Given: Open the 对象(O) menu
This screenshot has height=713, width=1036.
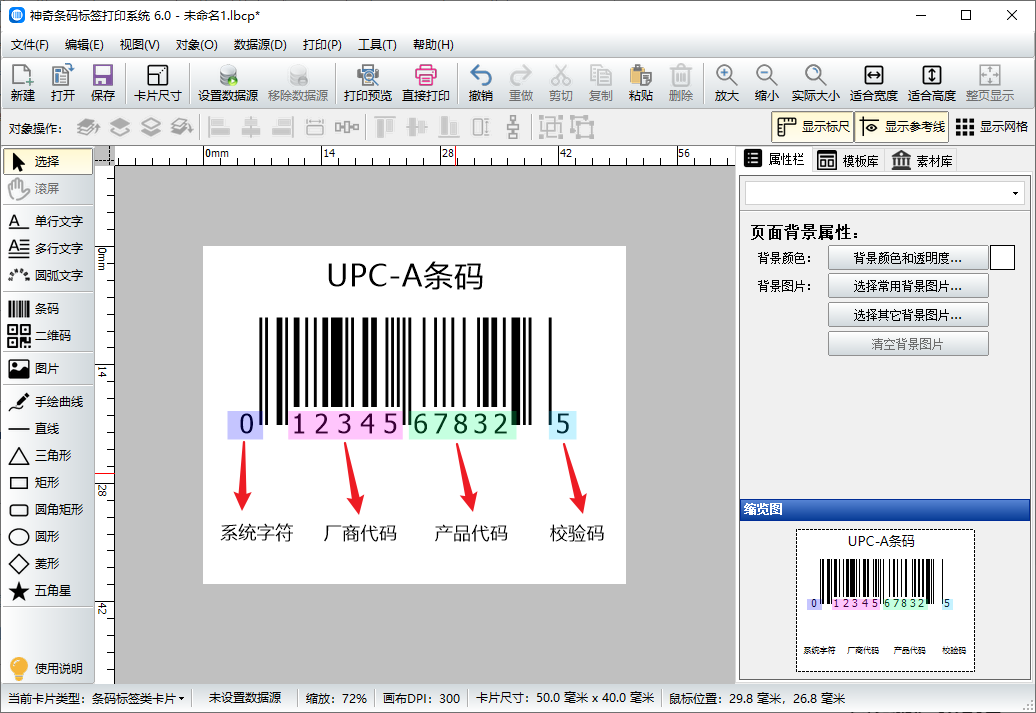Looking at the screenshot, I should 196,45.
